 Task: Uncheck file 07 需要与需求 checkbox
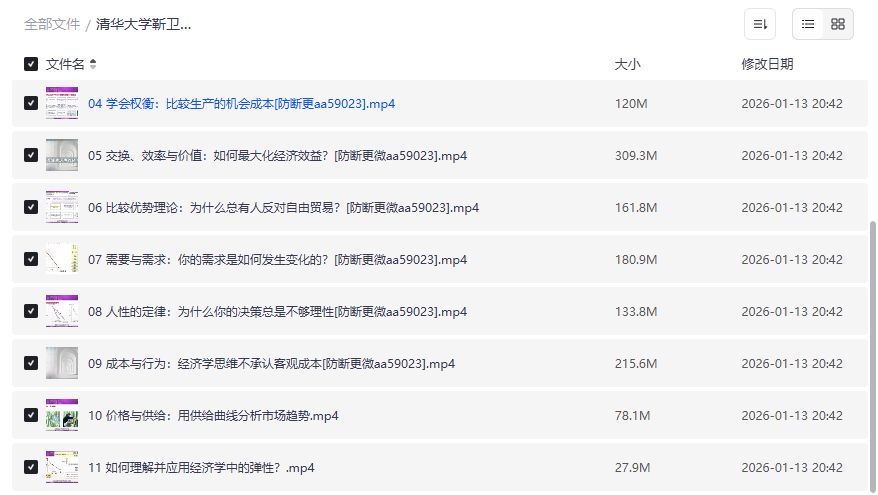point(31,259)
